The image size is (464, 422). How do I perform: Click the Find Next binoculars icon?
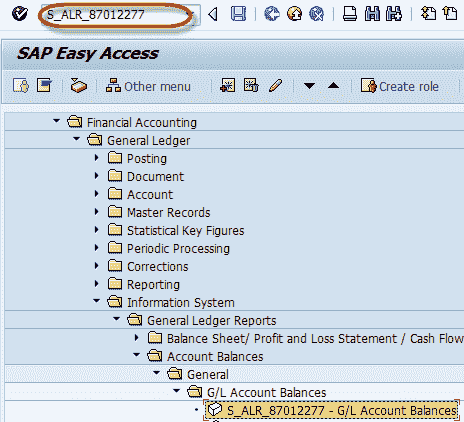(x=394, y=14)
